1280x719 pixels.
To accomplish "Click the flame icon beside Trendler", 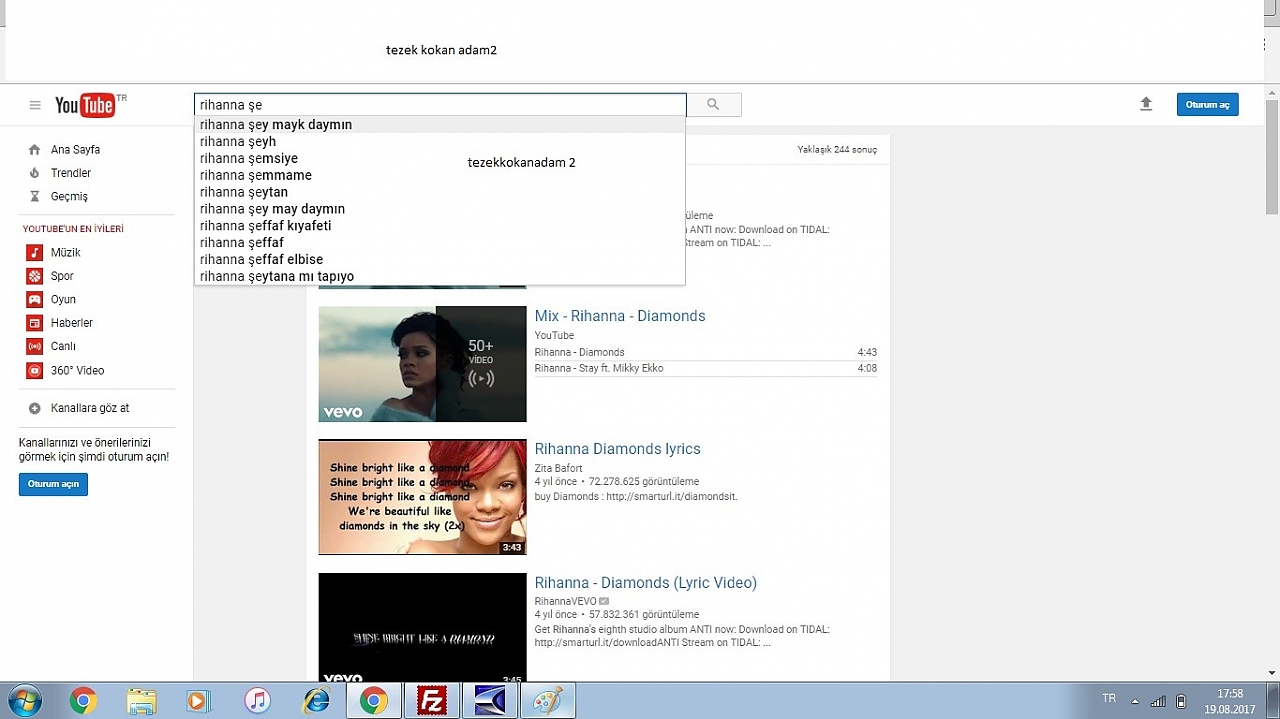I will coord(35,173).
